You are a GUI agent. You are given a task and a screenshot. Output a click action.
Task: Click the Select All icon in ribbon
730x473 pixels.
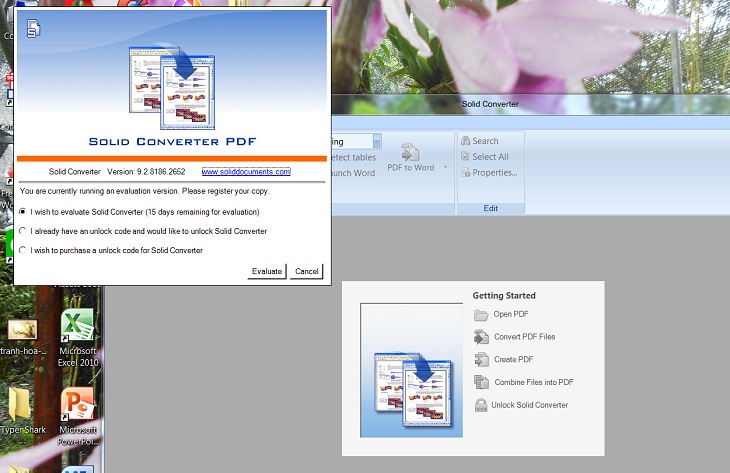point(466,156)
